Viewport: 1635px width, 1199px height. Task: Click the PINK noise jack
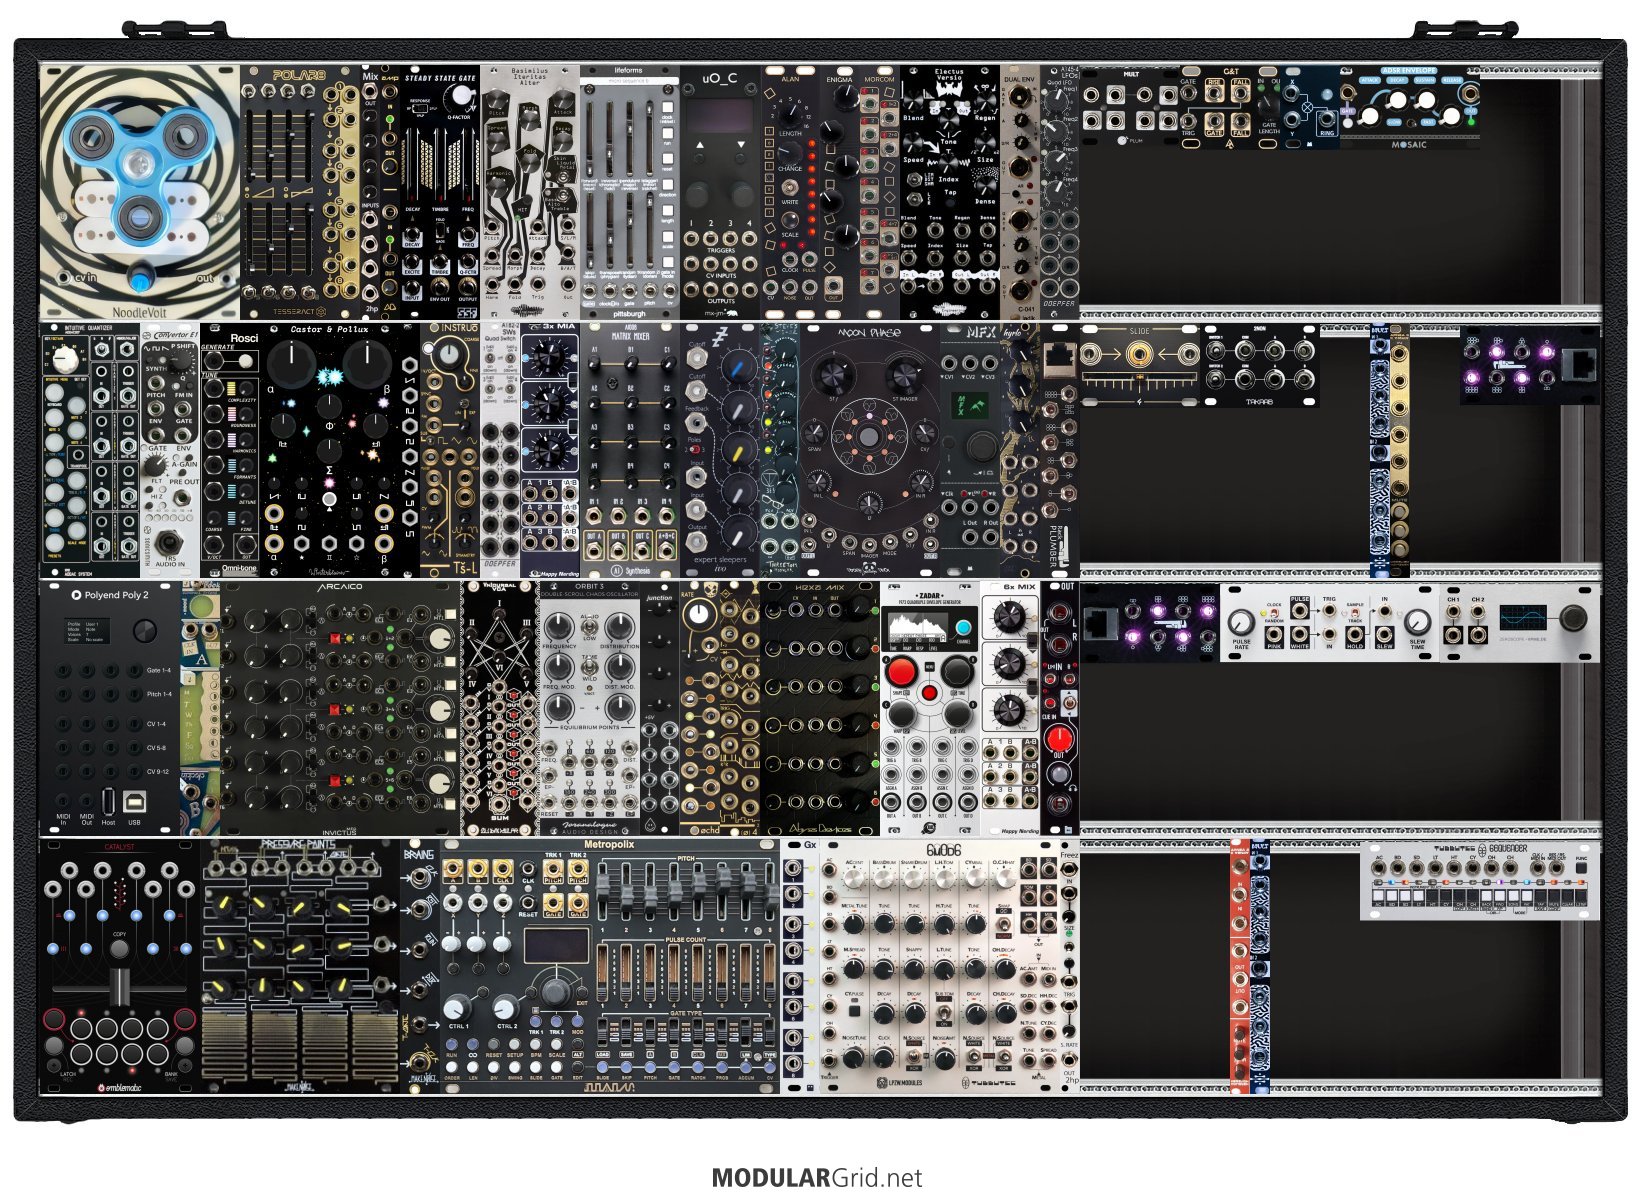point(1273,634)
